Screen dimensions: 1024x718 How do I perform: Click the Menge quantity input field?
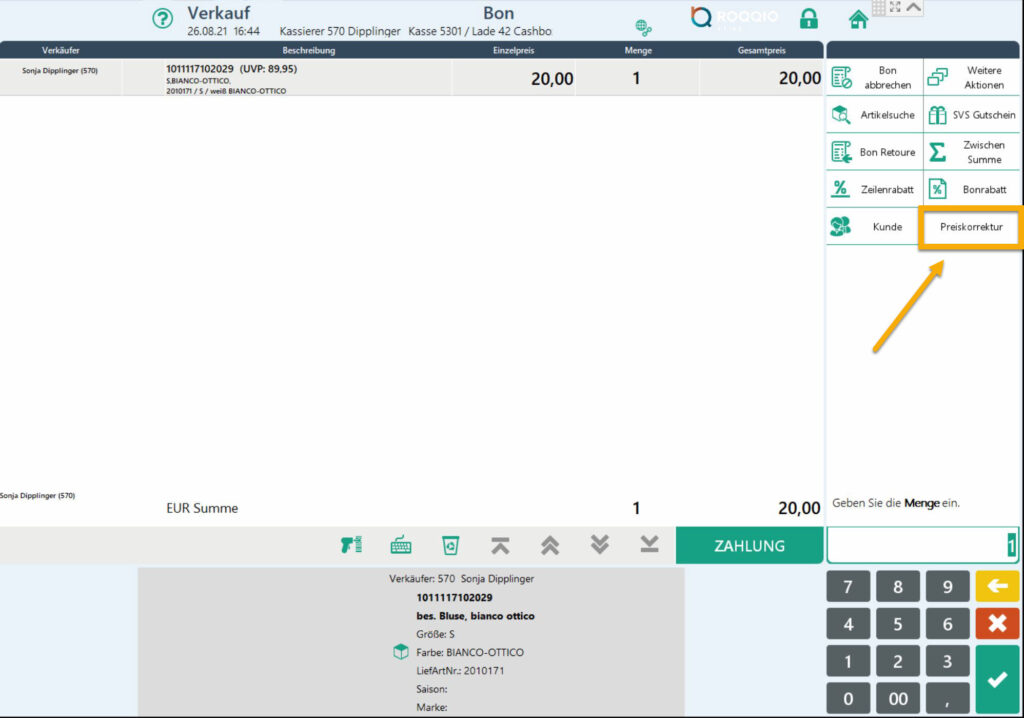(921, 545)
